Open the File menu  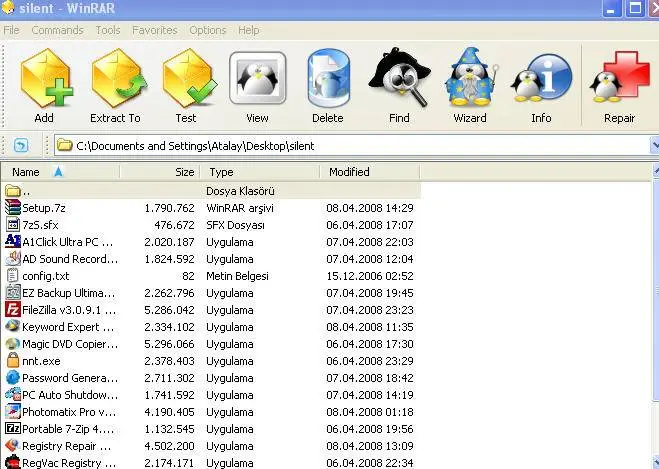[11, 30]
